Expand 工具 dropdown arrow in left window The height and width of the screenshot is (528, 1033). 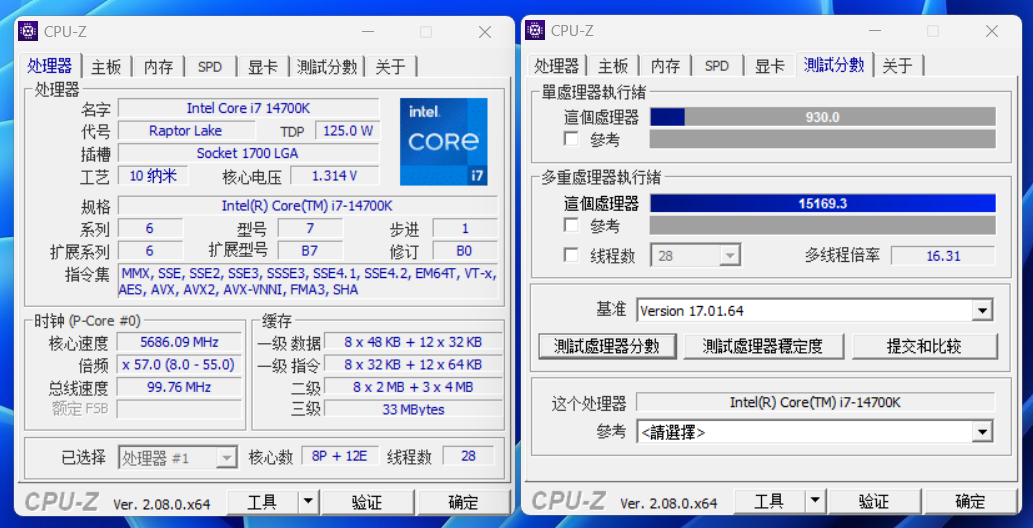pyautogui.click(x=308, y=502)
